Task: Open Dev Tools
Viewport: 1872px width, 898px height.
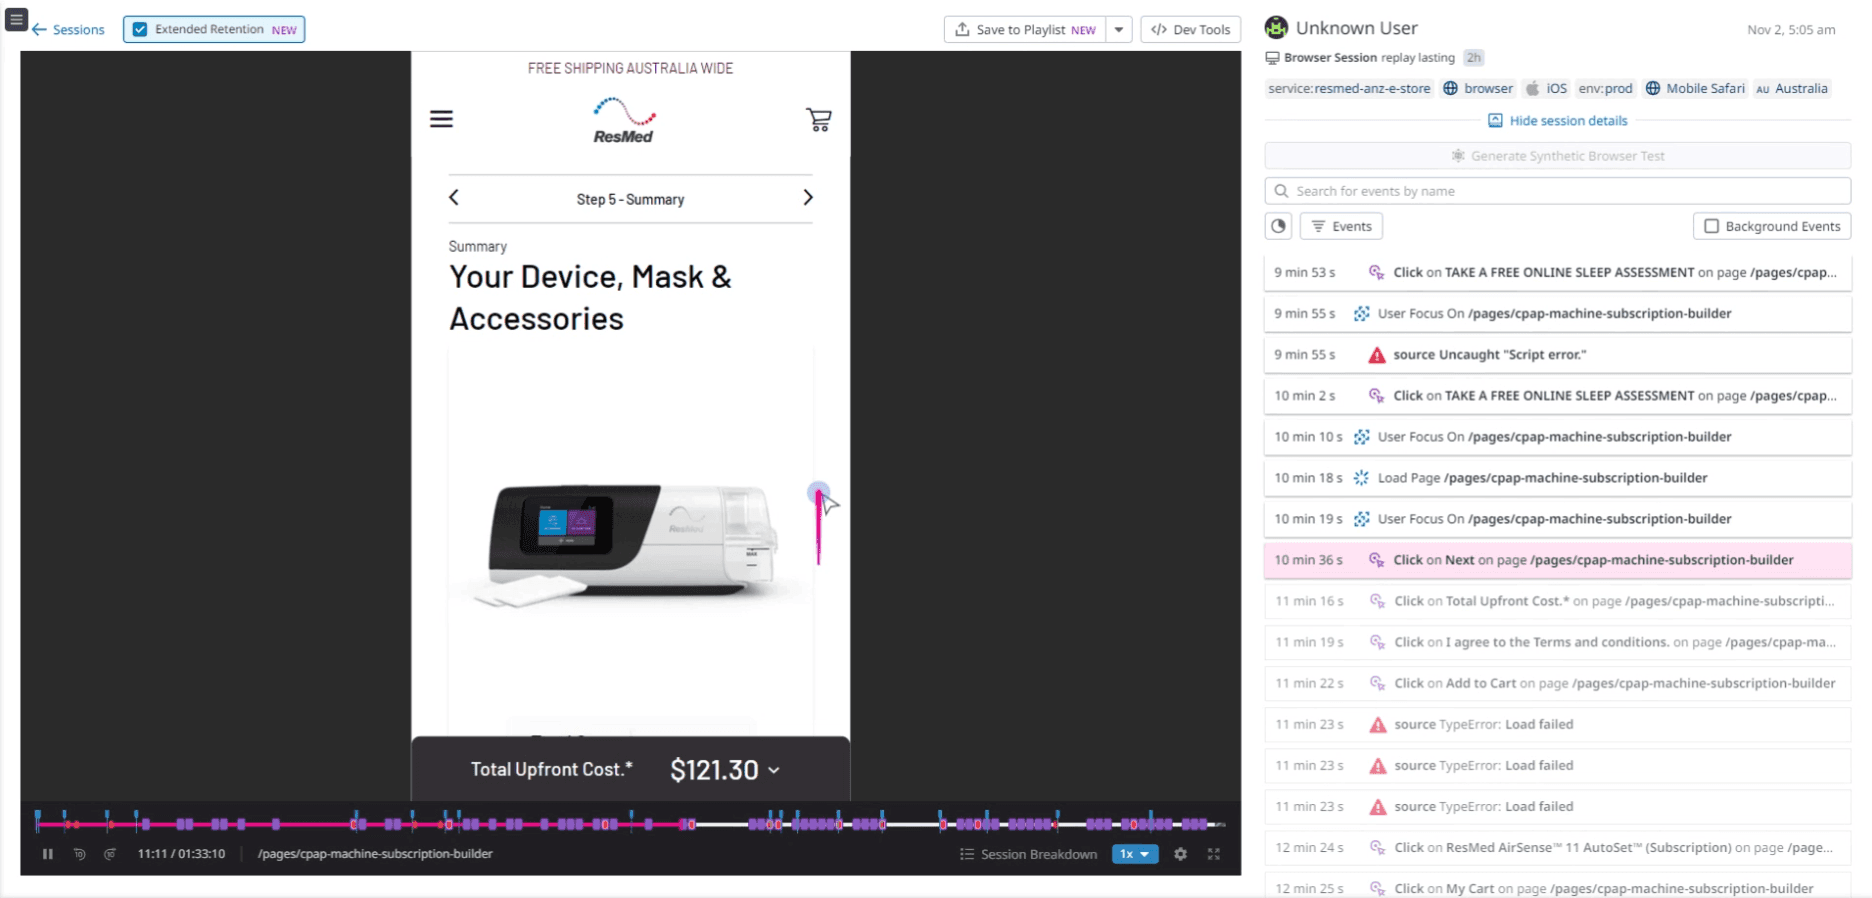Action: (1191, 30)
